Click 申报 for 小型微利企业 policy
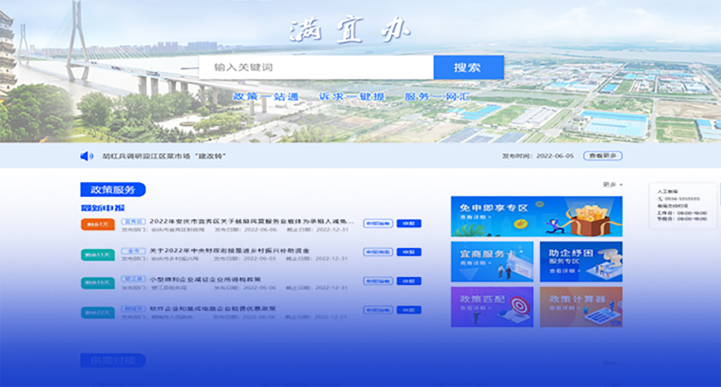This screenshot has height=387, width=721. (409, 281)
